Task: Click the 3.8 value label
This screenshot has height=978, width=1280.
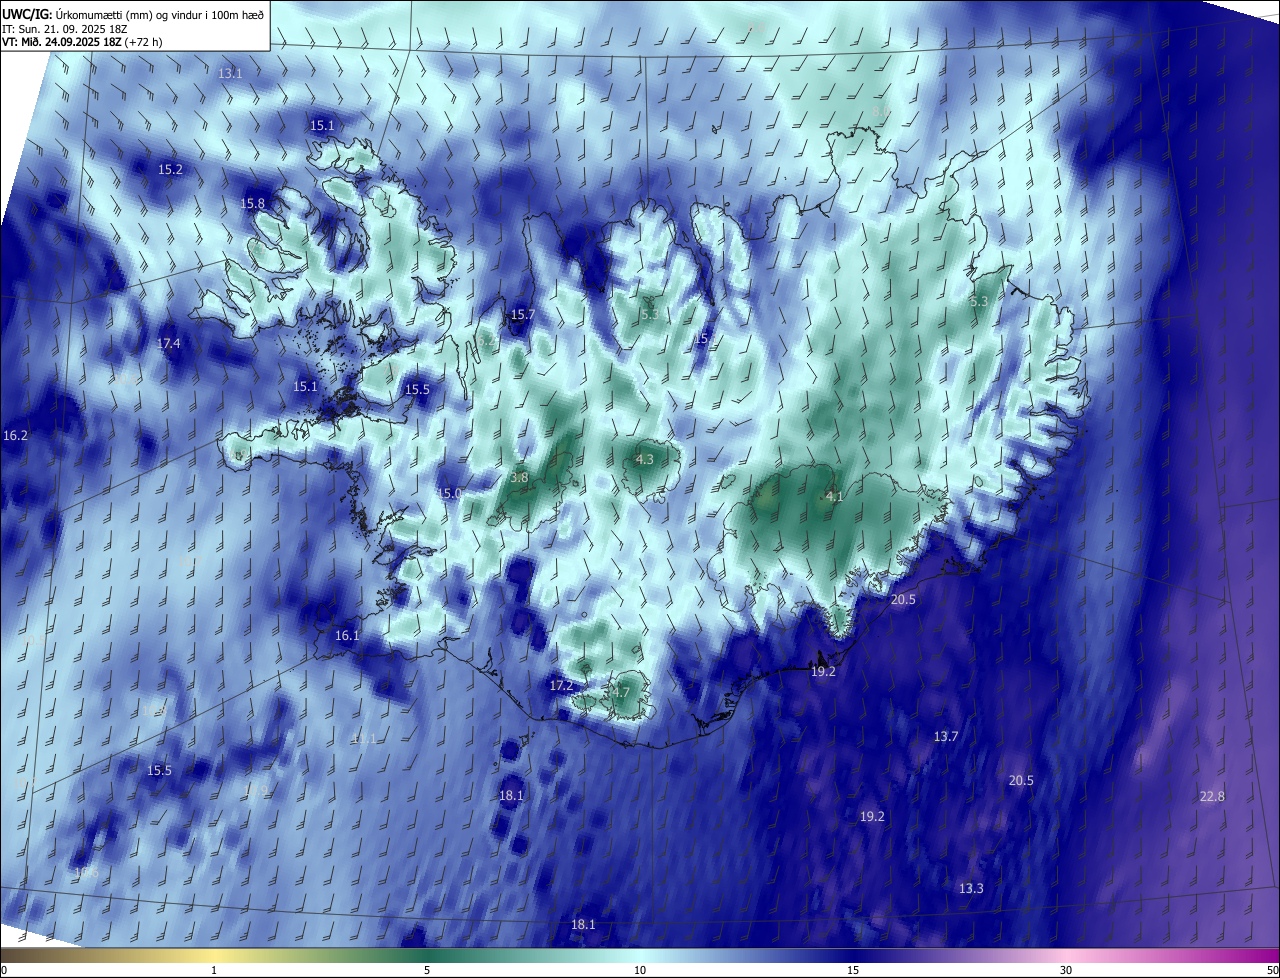Action: tap(519, 478)
